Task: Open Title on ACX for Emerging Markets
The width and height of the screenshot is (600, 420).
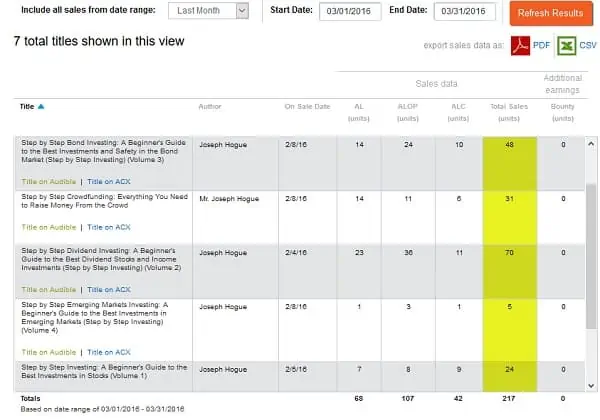Action: pos(109,352)
